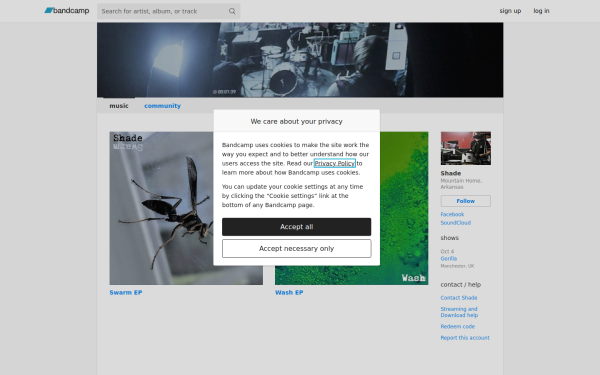Click the band header banner image
Image resolution: width=600 pixels, height=375 pixels.
pos(300,60)
